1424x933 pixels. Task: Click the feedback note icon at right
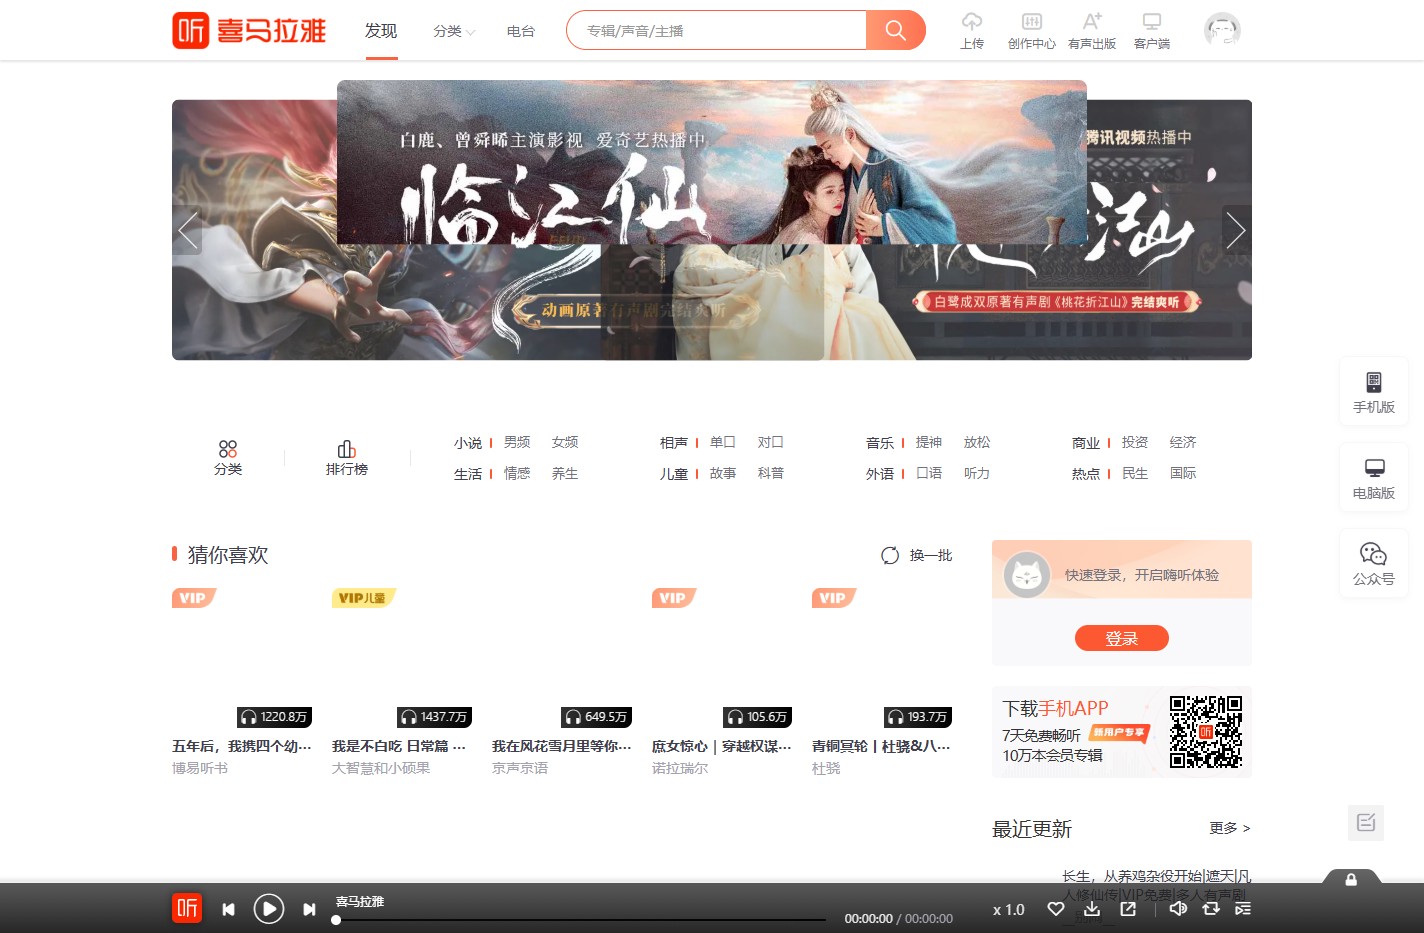[x=1366, y=823]
